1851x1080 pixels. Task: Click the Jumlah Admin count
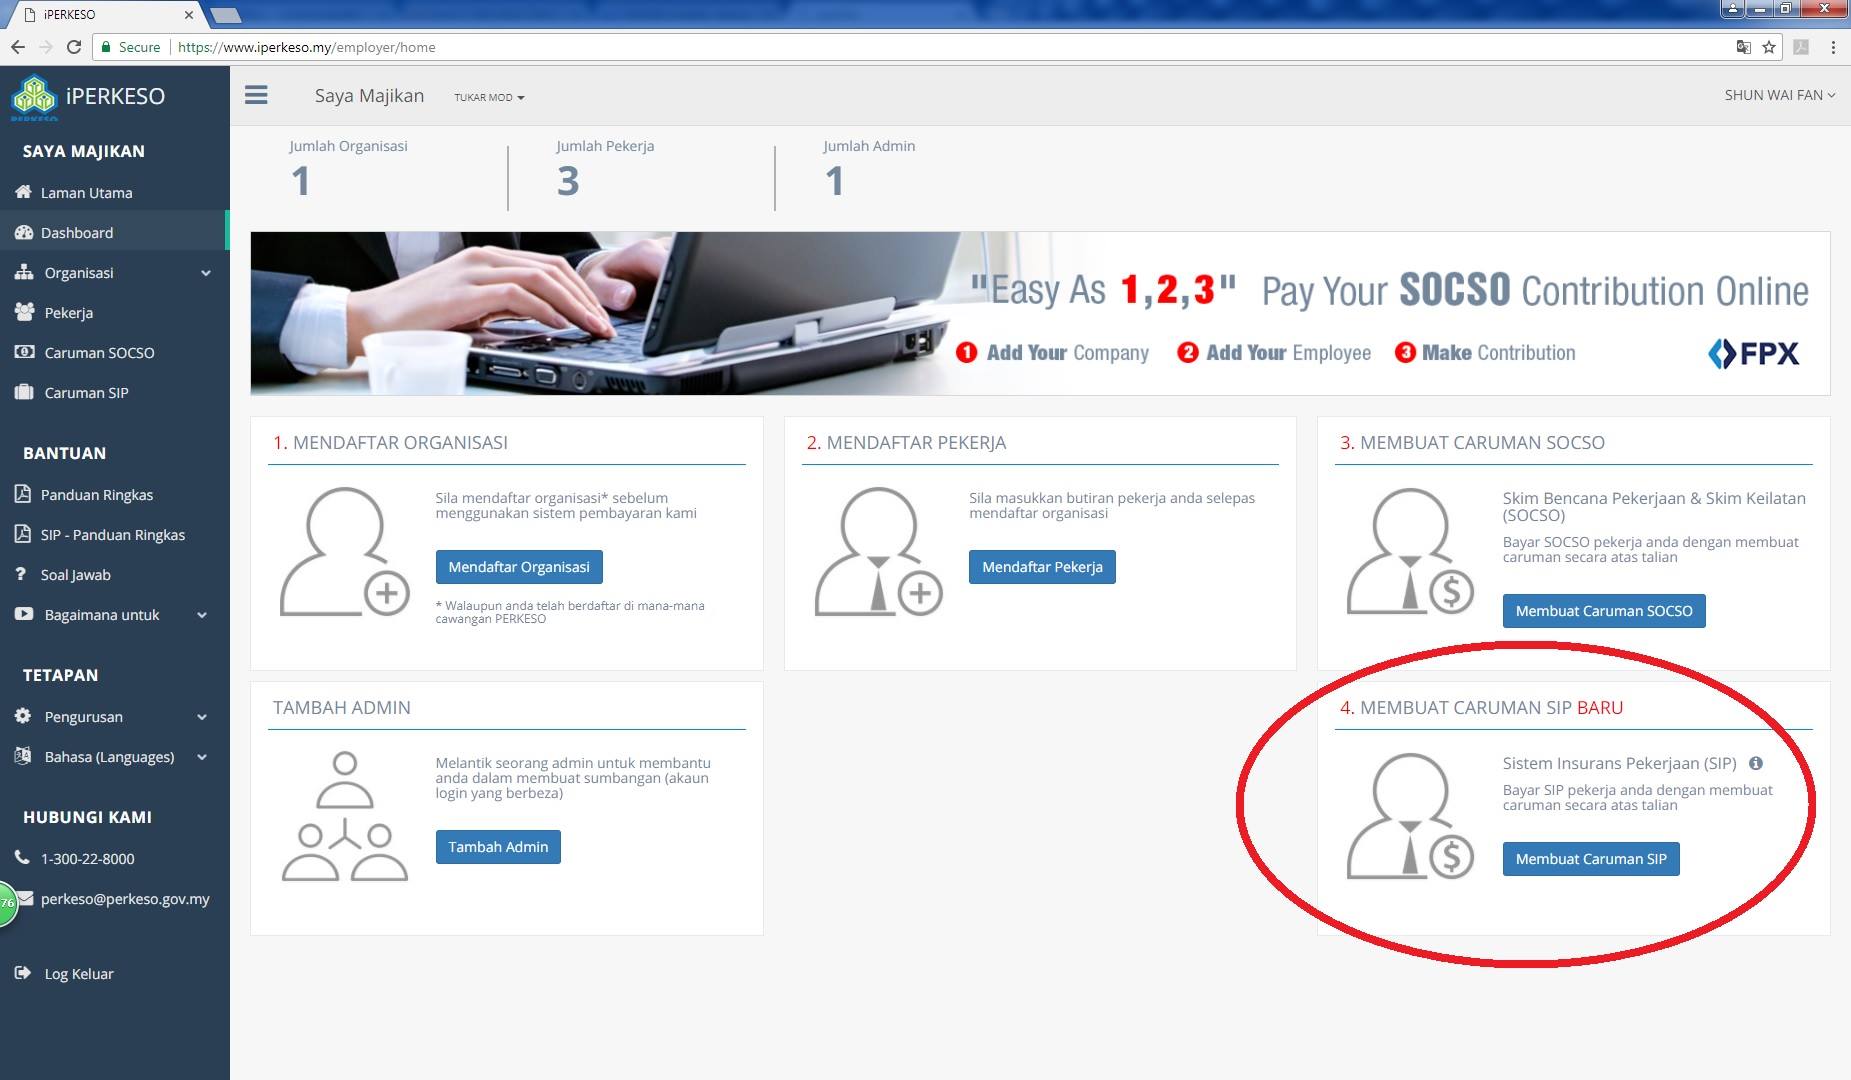[835, 181]
